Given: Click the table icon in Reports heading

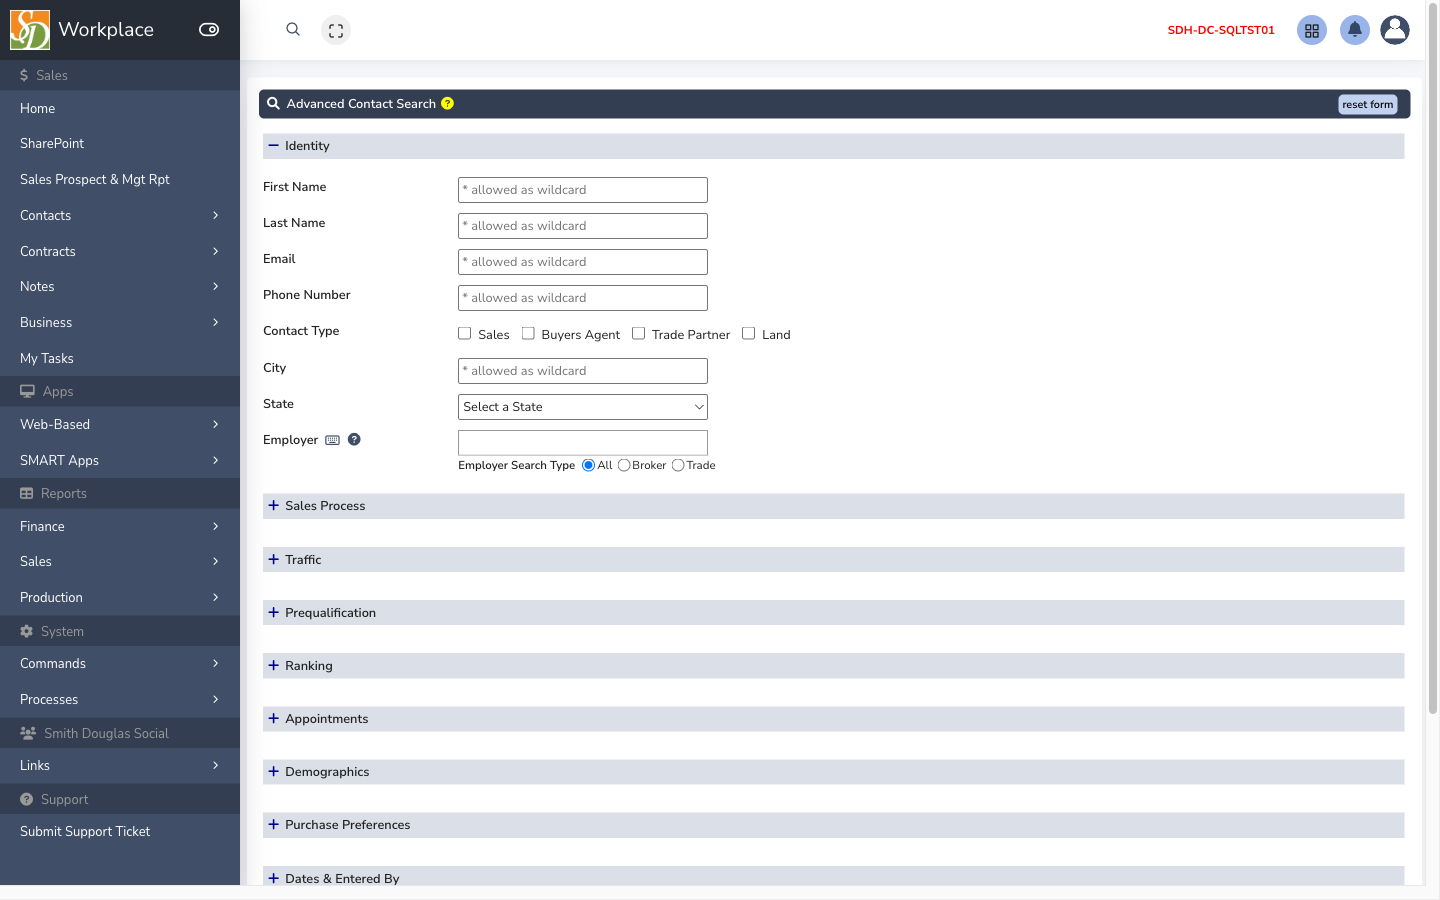Looking at the screenshot, I should [x=27, y=494].
